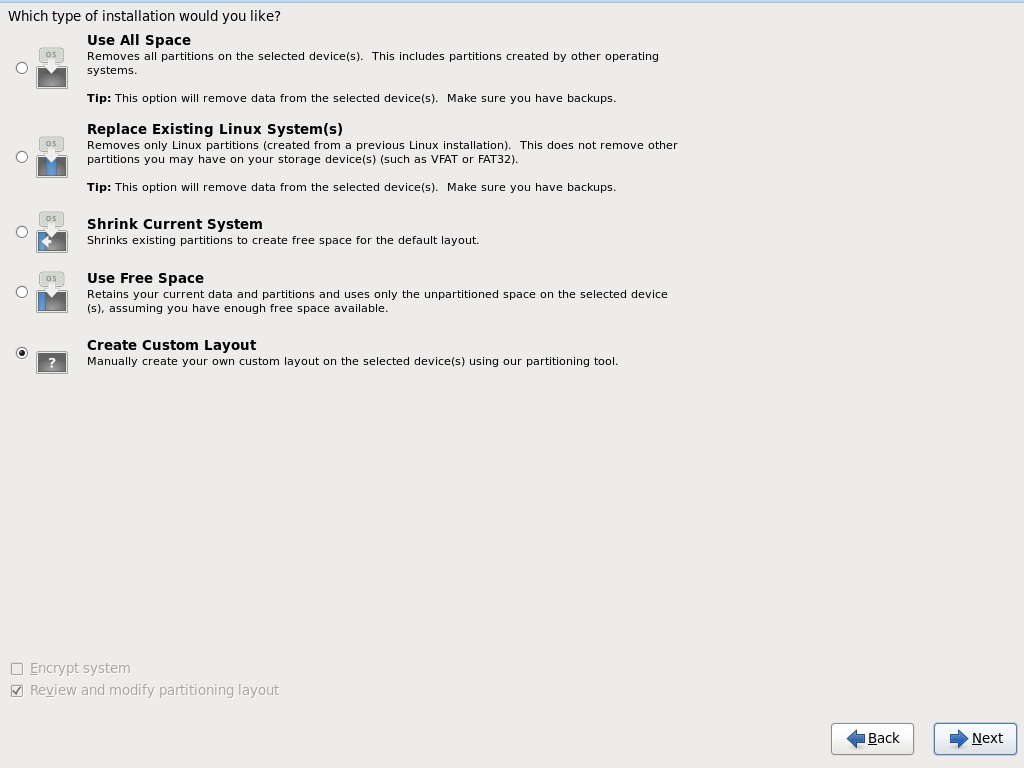Click the blue arrow on Next button
This screenshot has height=768, width=1024.
point(959,739)
